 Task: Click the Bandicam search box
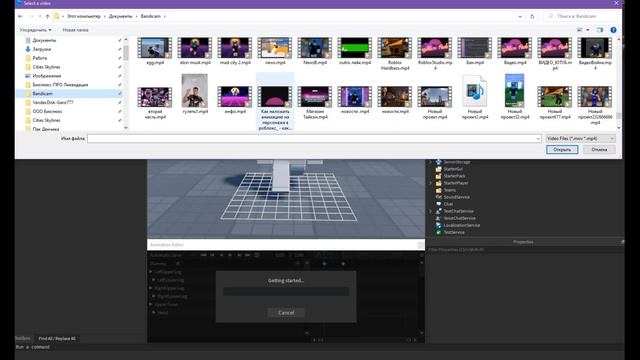click(x=580, y=16)
